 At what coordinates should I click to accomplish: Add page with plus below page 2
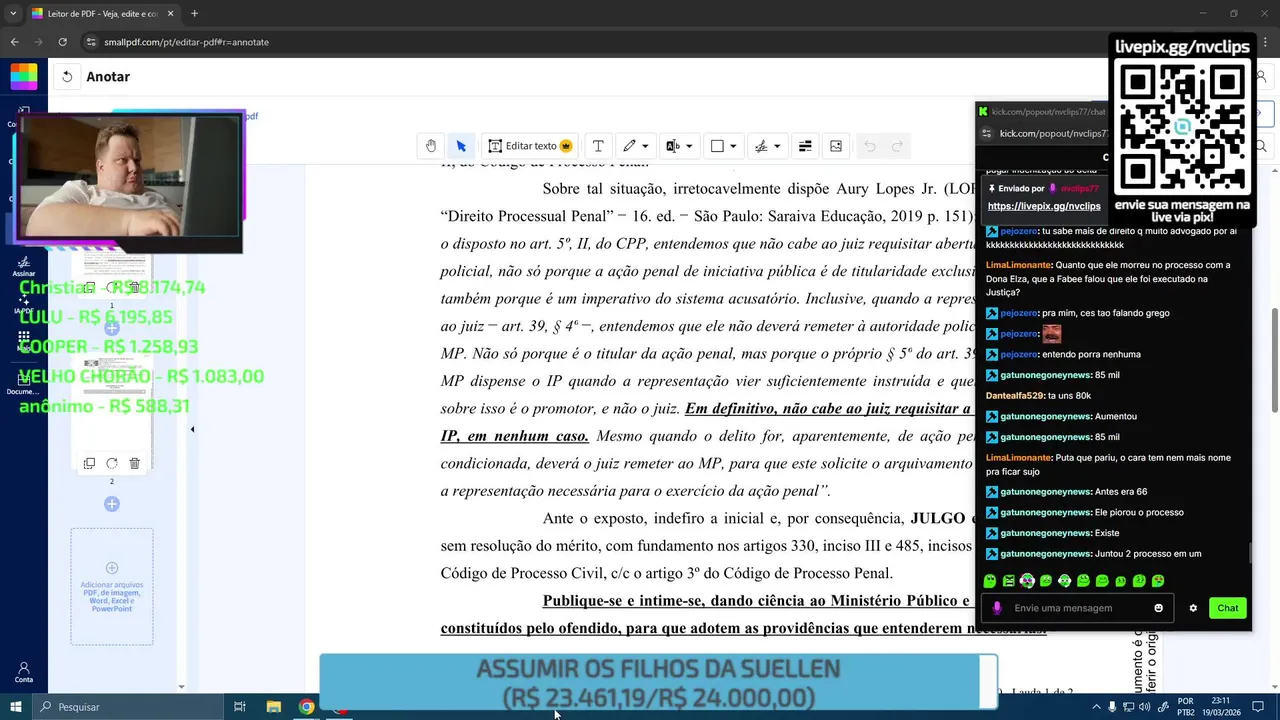112,504
